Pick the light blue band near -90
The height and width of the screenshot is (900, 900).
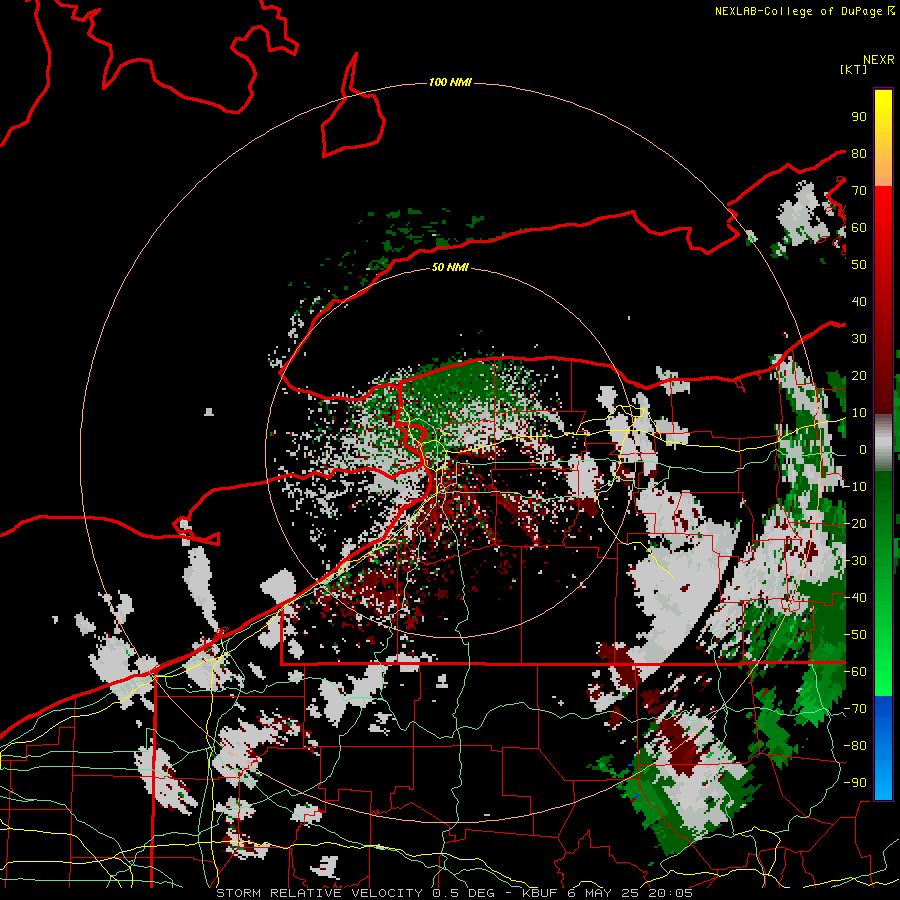tap(883, 781)
